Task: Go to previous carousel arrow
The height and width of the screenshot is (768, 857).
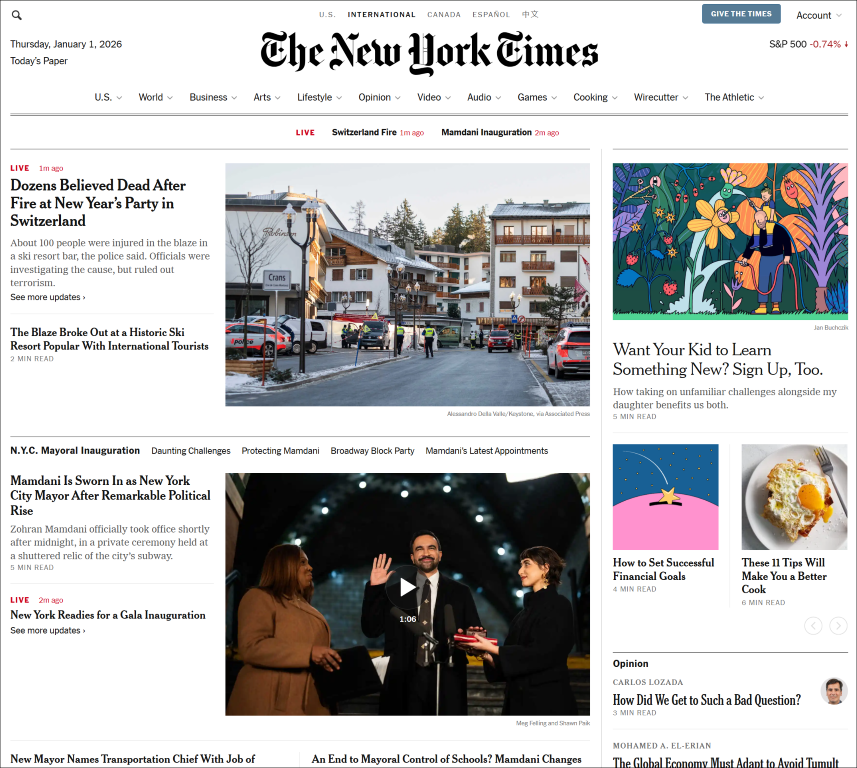Action: (813, 625)
